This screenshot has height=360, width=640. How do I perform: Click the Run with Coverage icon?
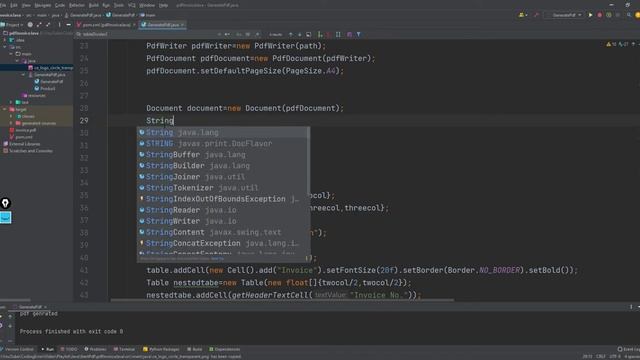[609, 15]
